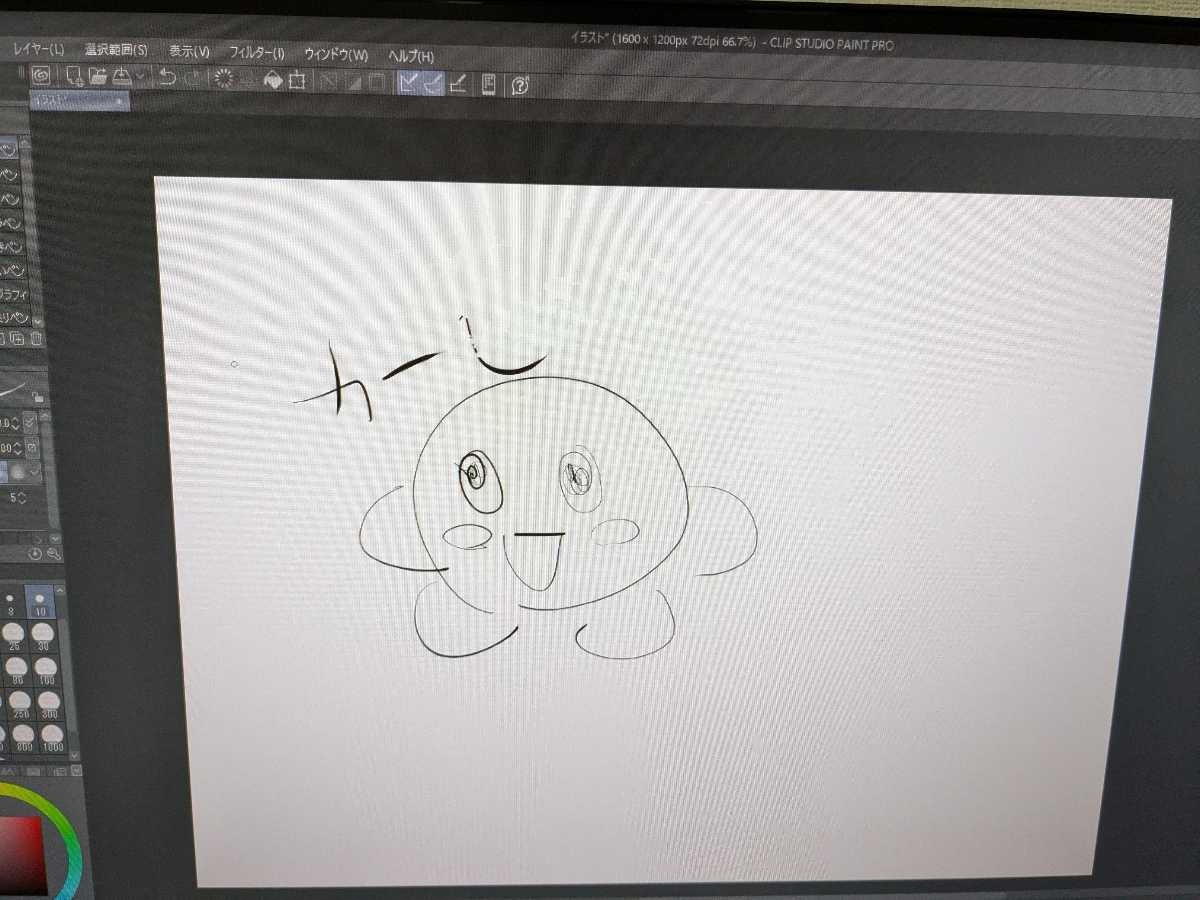This screenshot has height=900, width=1200.
Task: Click the Save icon in toolbar
Action: tap(121, 77)
